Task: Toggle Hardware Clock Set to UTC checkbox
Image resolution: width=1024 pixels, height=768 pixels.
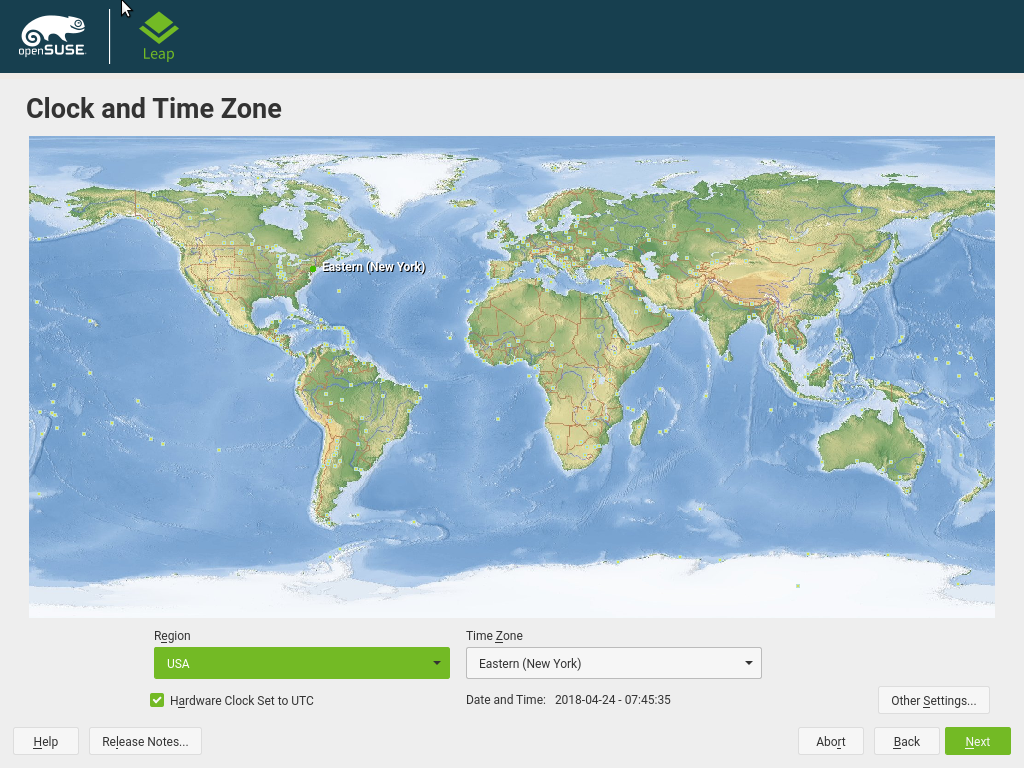Action: (157, 700)
